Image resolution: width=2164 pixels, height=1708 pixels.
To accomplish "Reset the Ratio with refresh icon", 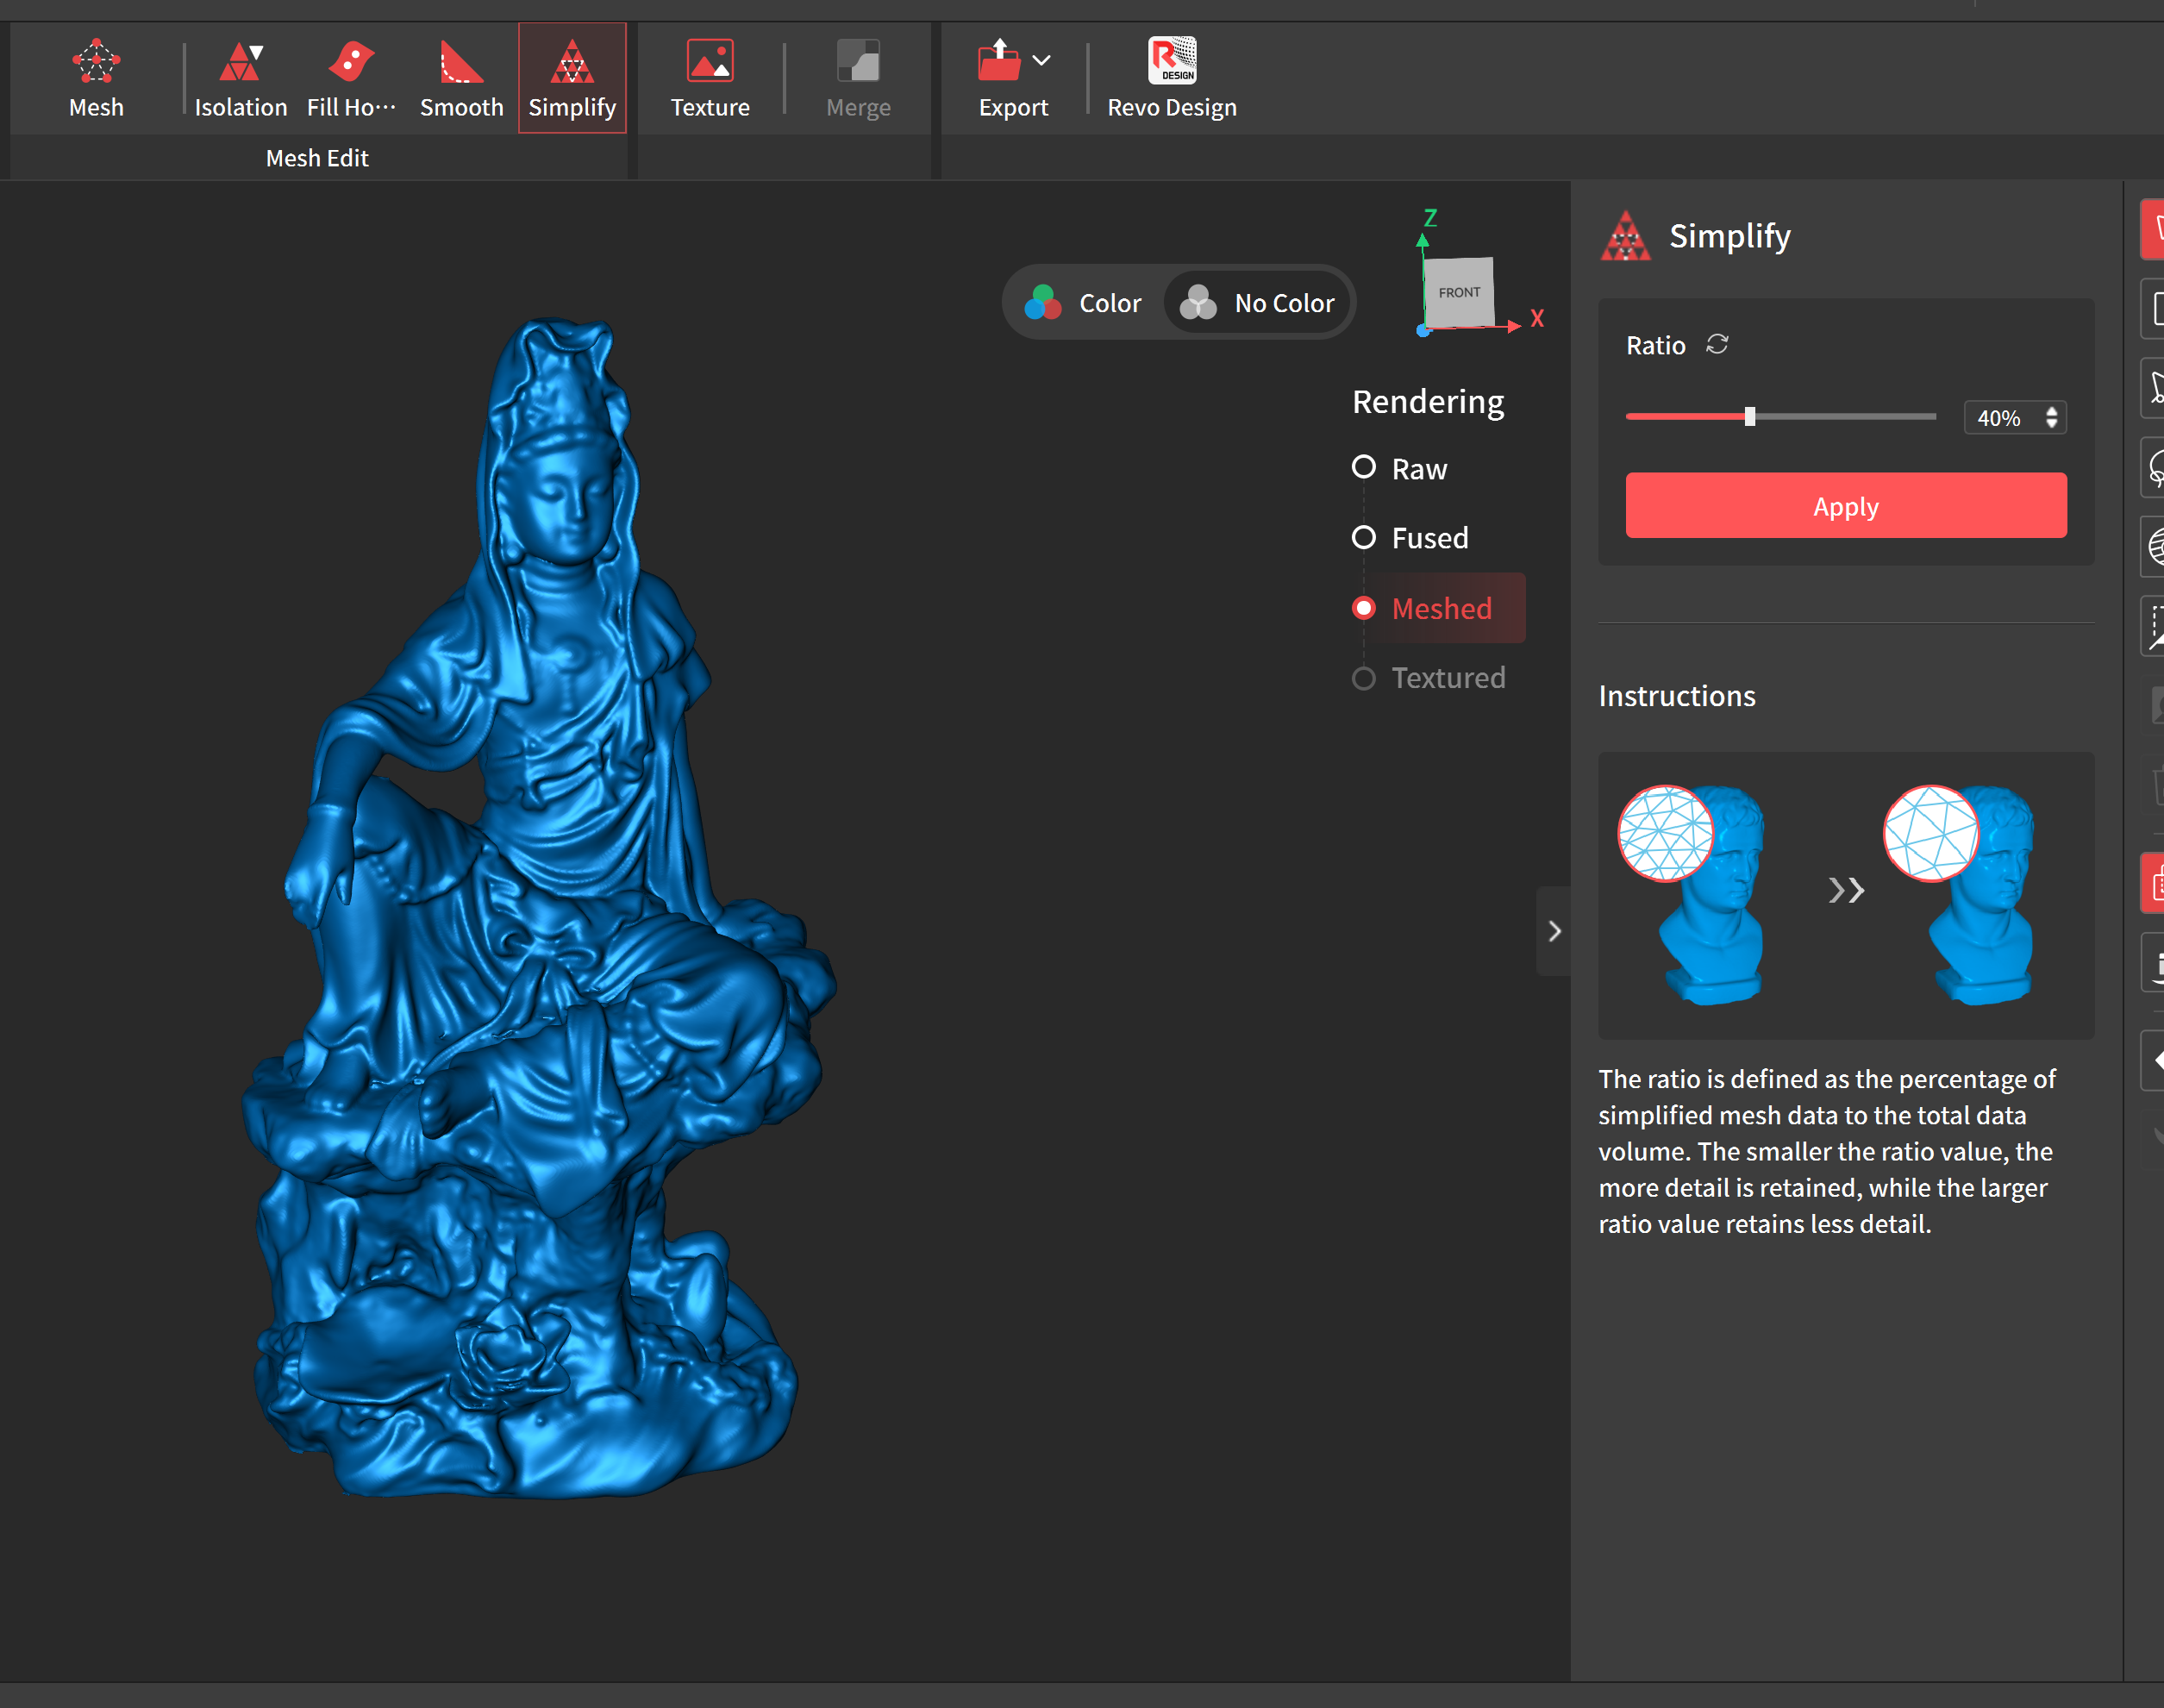I will click(1717, 344).
